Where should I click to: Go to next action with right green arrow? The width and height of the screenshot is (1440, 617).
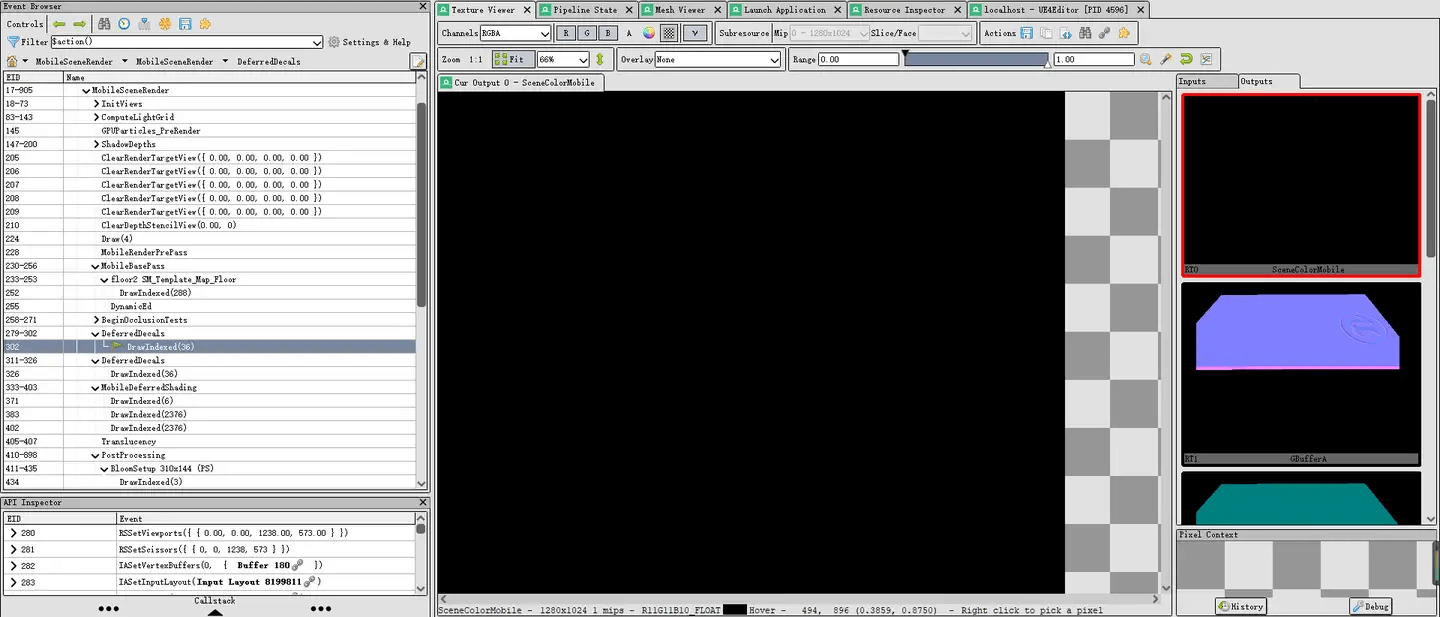[79, 23]
